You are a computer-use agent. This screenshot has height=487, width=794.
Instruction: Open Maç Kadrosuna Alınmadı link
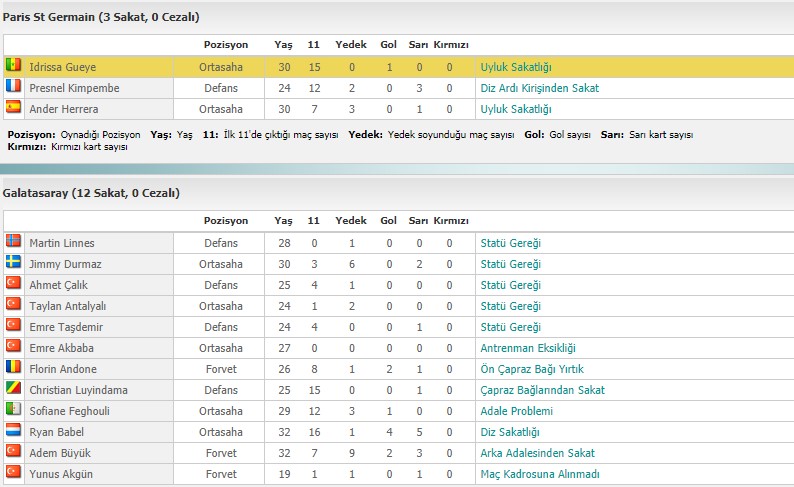coord(540,474)
